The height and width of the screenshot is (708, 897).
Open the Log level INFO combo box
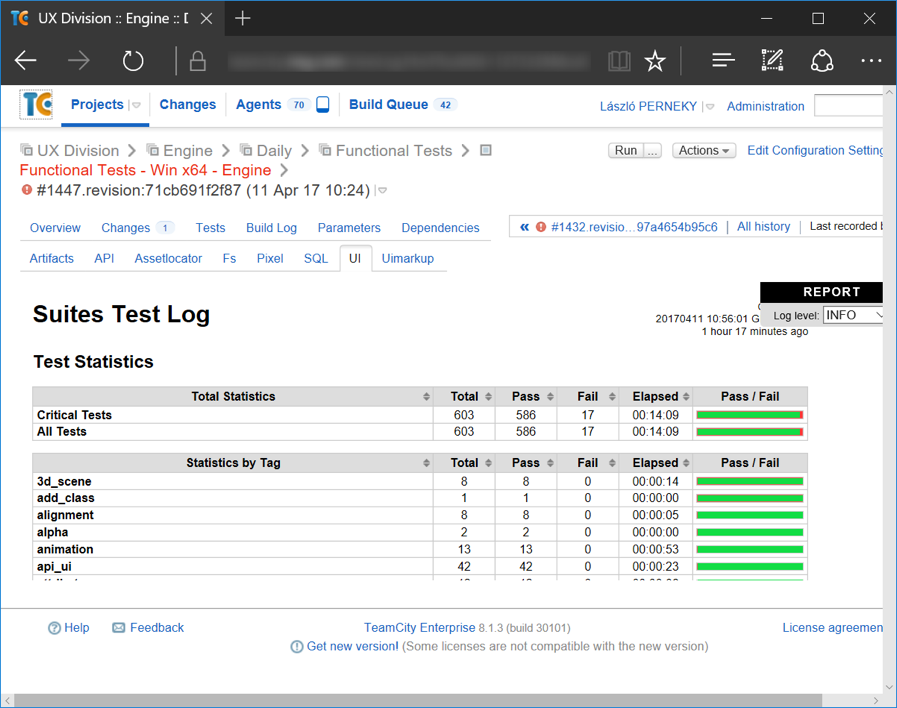[x=852, y=315]
